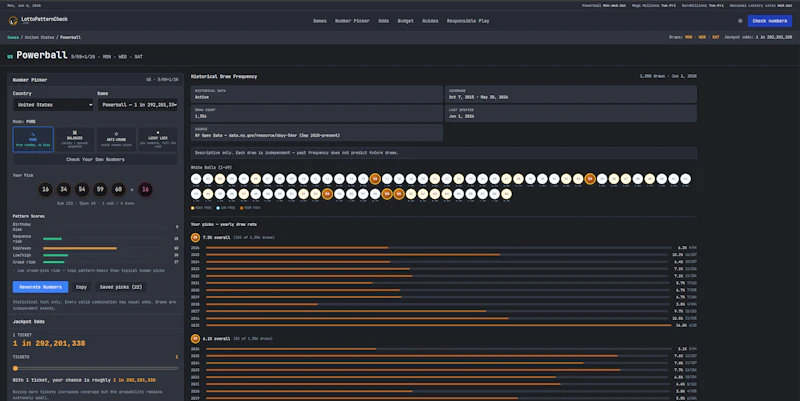Select BALANCED mode card

pyautogui.click(x=74, y=139)
